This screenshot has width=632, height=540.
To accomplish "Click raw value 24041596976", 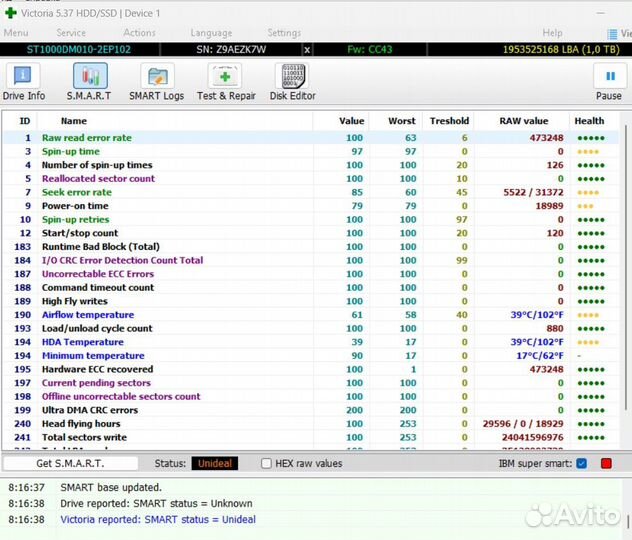I will point(532,438).
